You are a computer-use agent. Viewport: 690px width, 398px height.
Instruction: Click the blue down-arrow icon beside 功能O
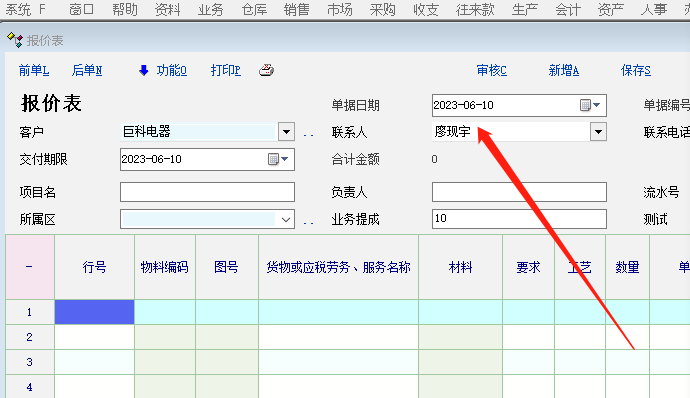(143, 70)
